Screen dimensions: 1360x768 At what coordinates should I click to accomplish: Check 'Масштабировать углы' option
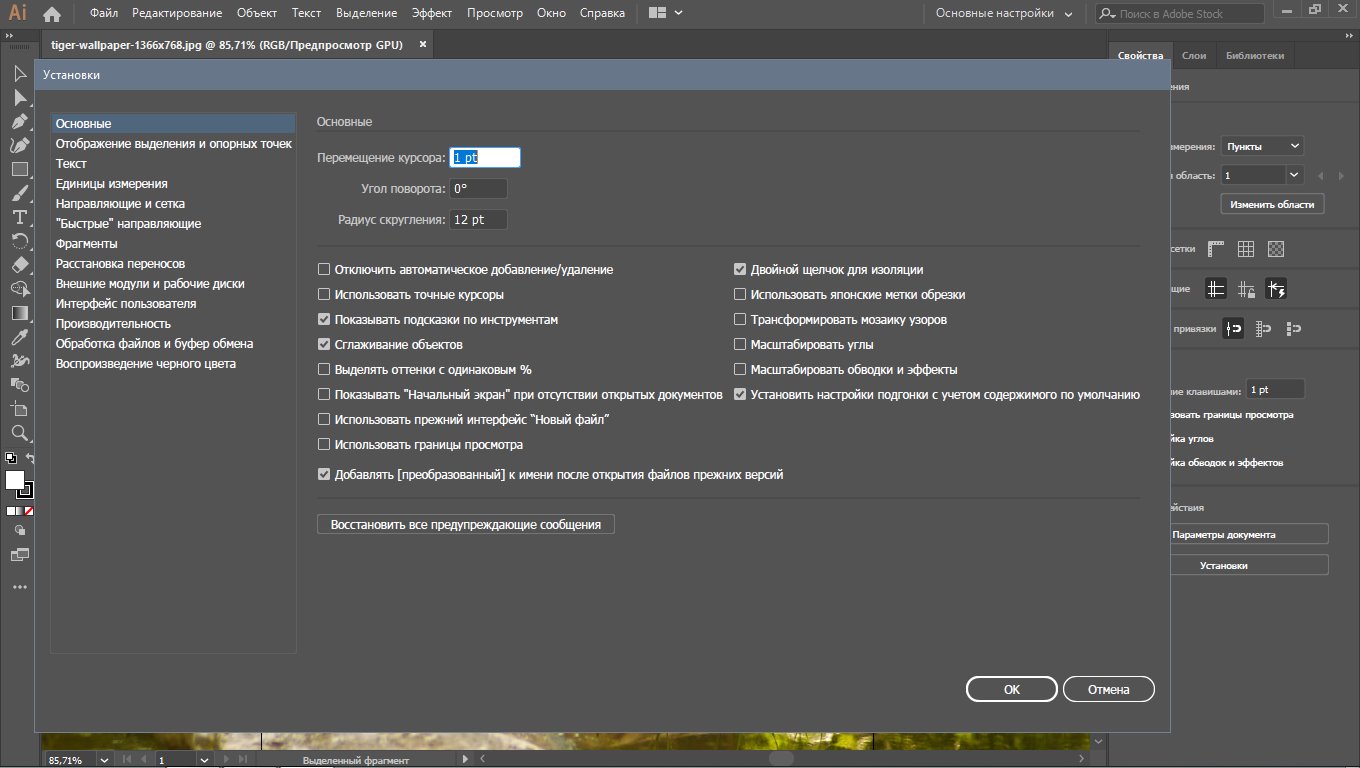[740, 345]
